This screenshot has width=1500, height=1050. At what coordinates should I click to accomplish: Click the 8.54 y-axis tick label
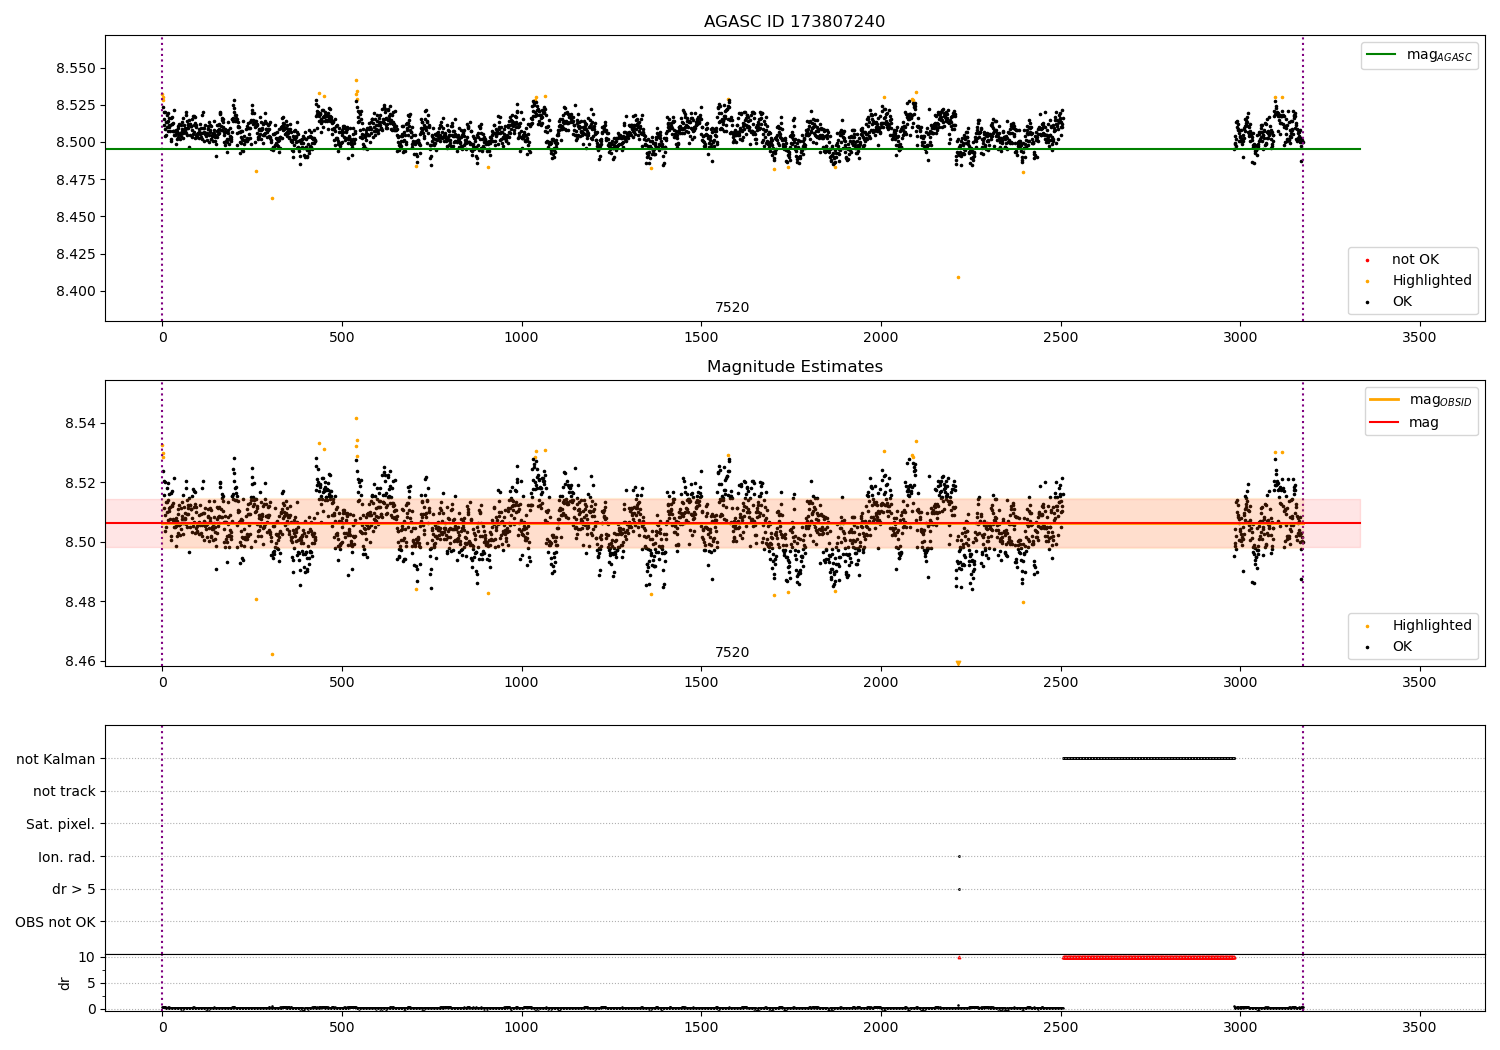[79, 424]
